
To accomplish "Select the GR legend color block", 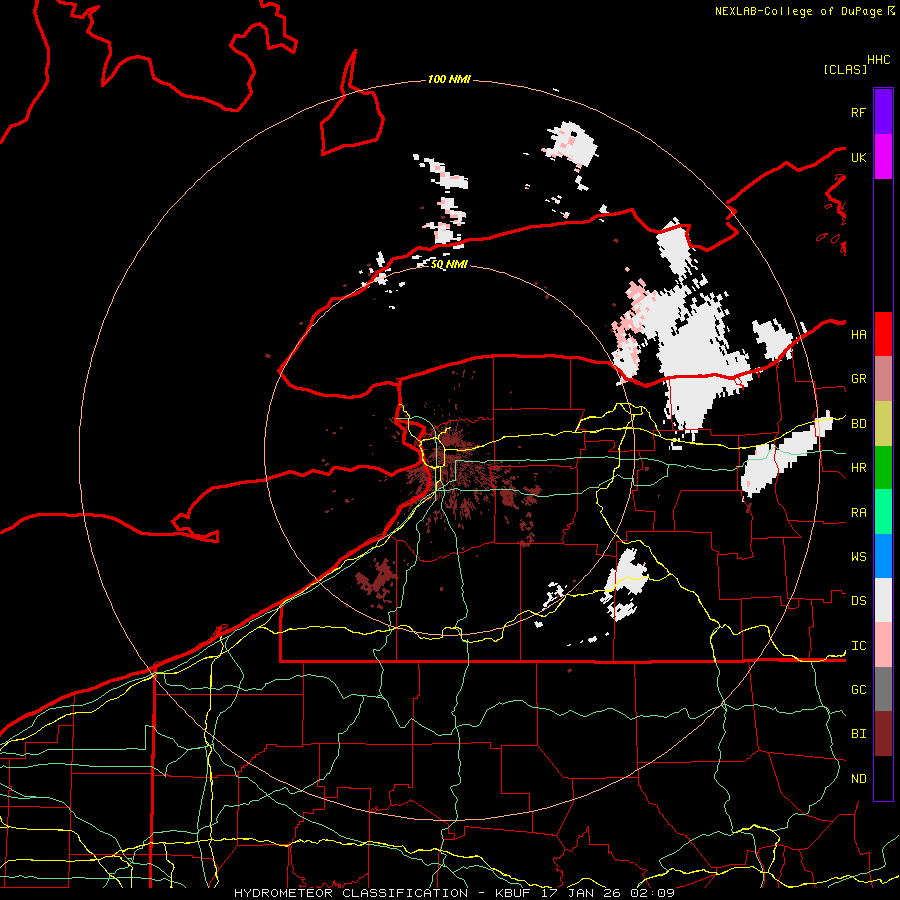I will coord(883,379).
